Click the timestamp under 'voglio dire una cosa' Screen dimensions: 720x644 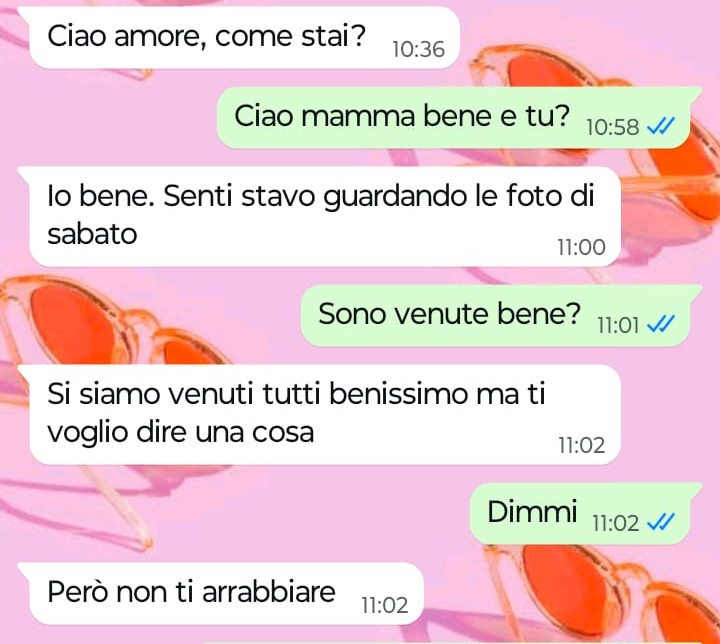pyautogui.click(x=581, y=445)
